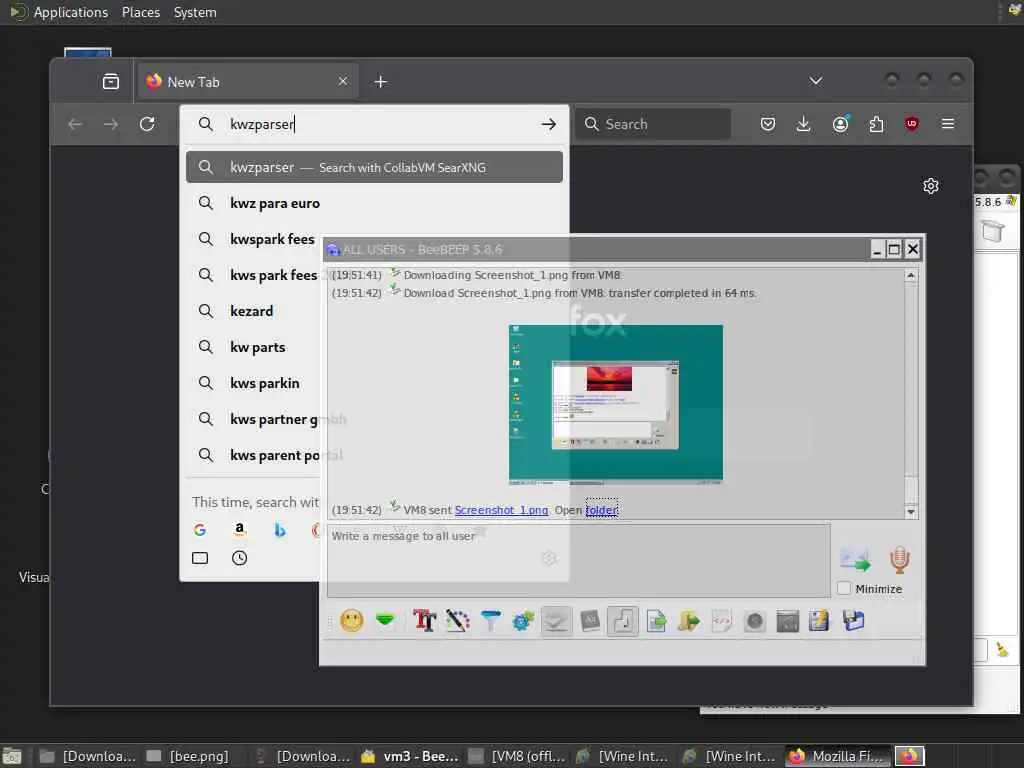Close the New Tab tab
The width and height of the screenshot is (1024, 768).
click(343, 81)
